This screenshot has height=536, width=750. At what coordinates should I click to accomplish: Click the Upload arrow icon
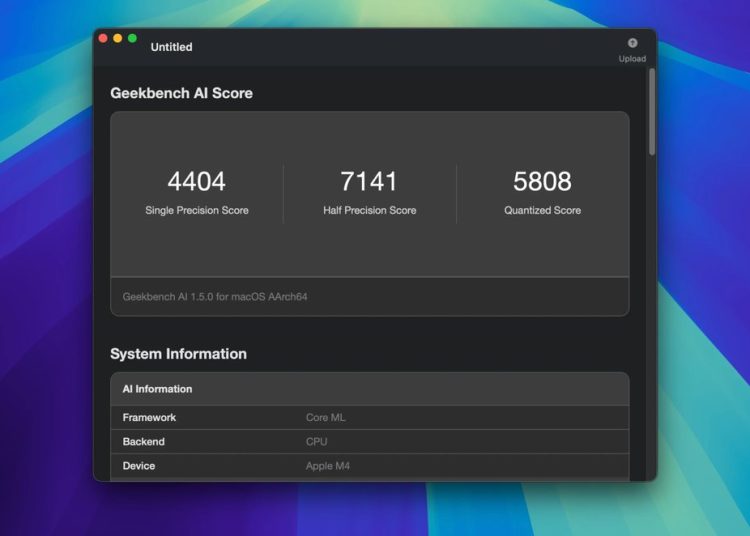[632, 43]
